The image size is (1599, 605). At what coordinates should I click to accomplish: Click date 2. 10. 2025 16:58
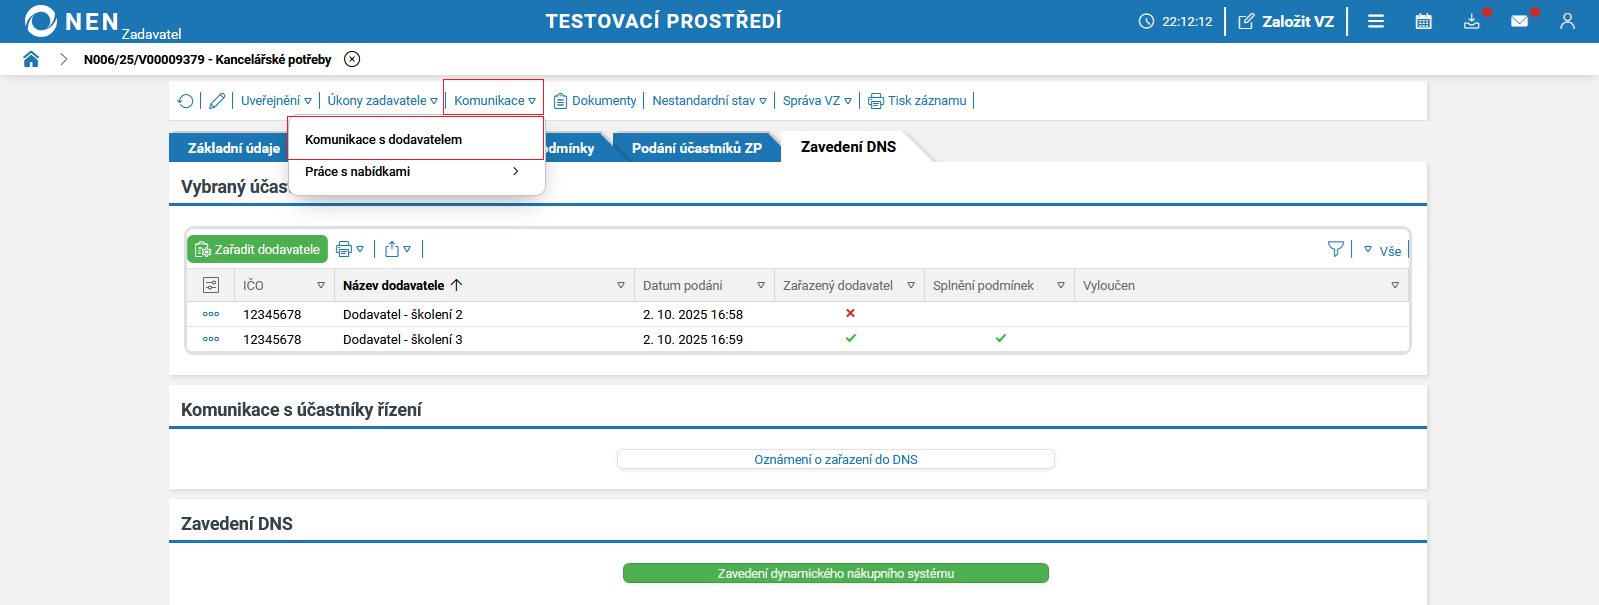693,314
